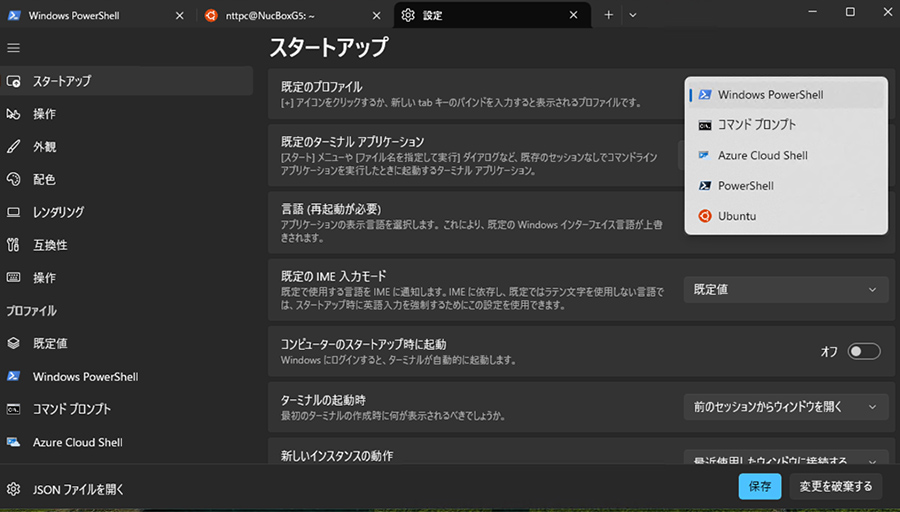Open the 既定の IME 入力モード dropdown

pyautogui.click(x=786, y=290)
